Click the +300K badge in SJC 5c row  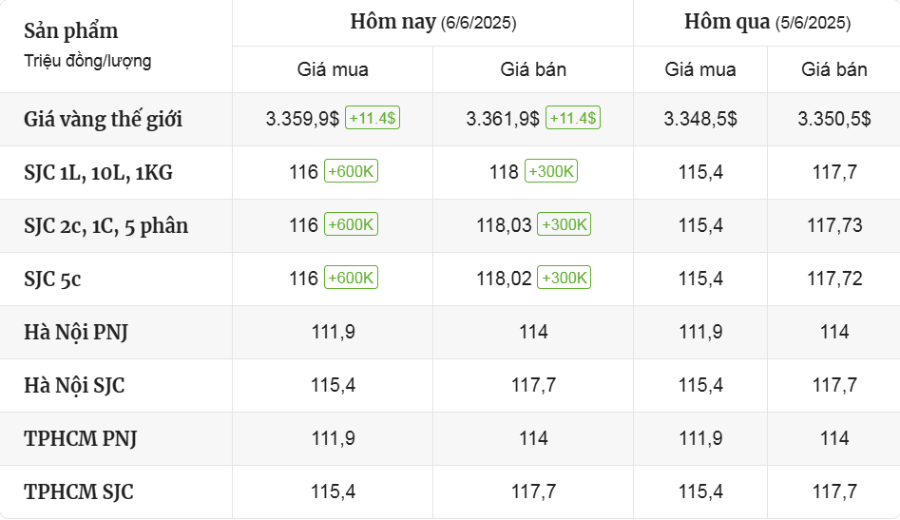[564, 278]
